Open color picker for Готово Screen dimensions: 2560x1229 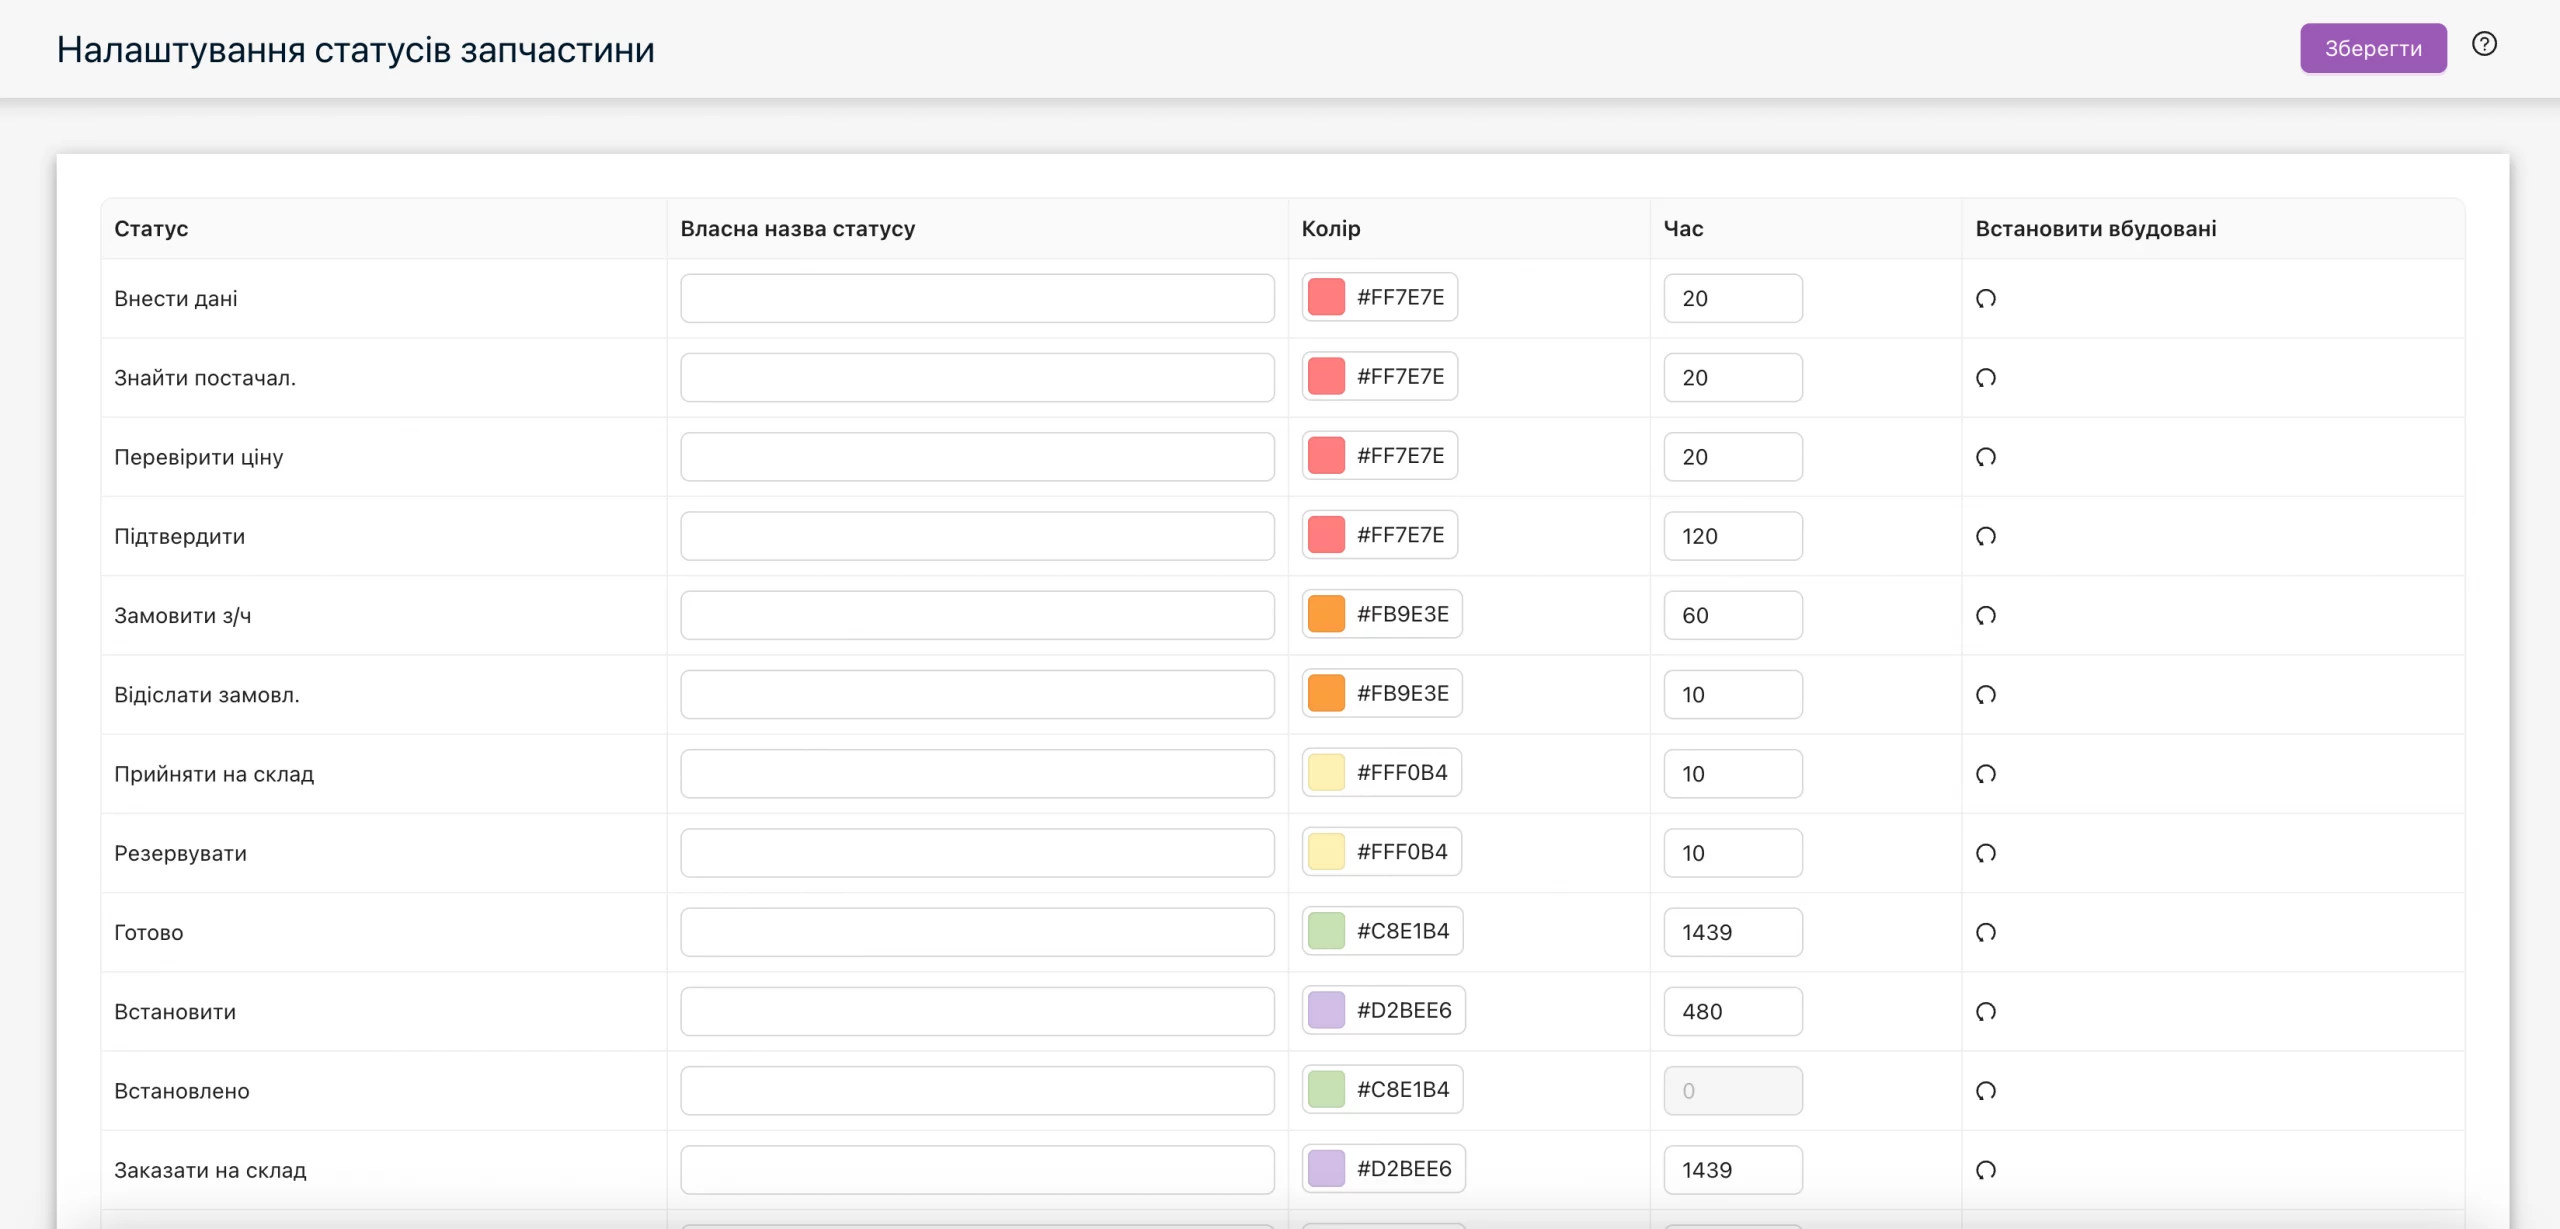point(1382,931)
